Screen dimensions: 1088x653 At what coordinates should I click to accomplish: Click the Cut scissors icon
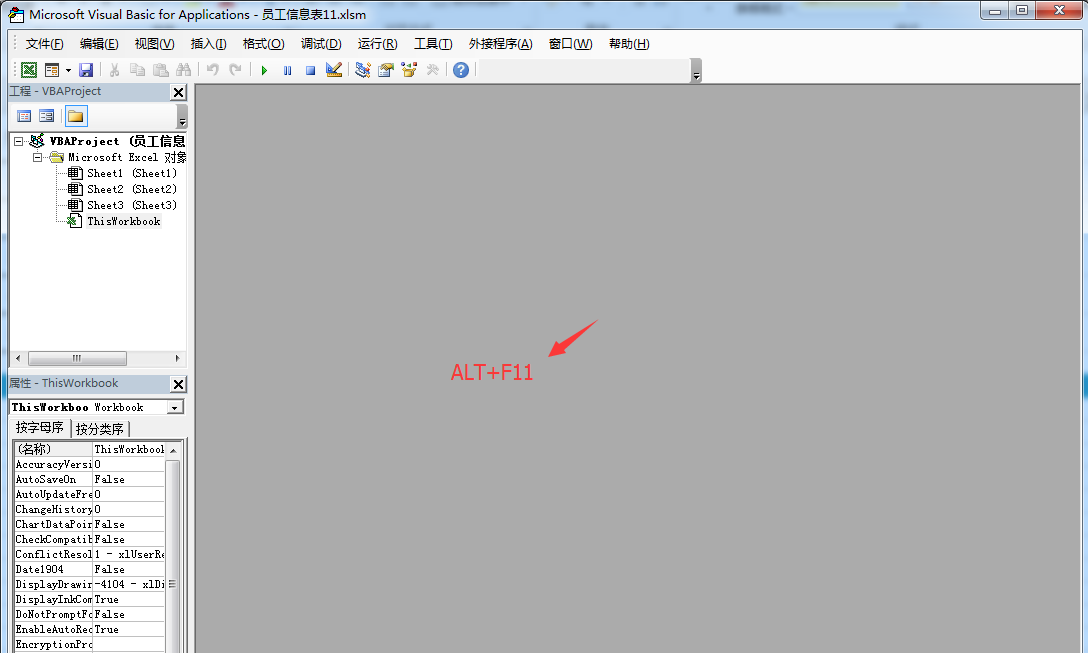114,70
